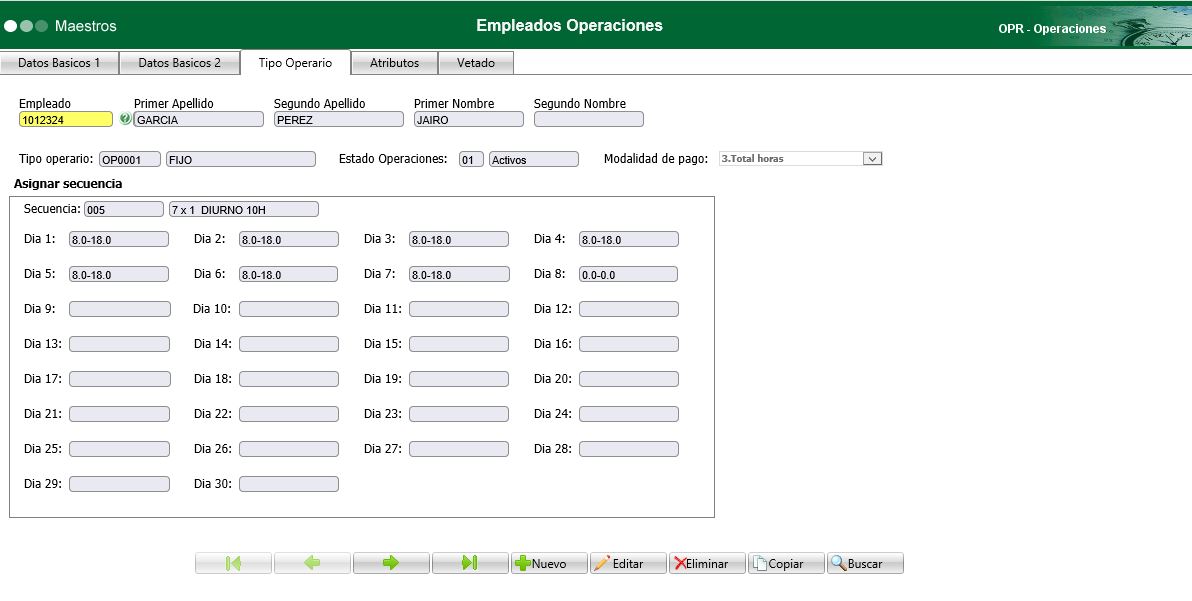Click the Dia 4 schedule field
This screenshot has width=1192, height=601.
pyautogui.click(x=629, y=239)
